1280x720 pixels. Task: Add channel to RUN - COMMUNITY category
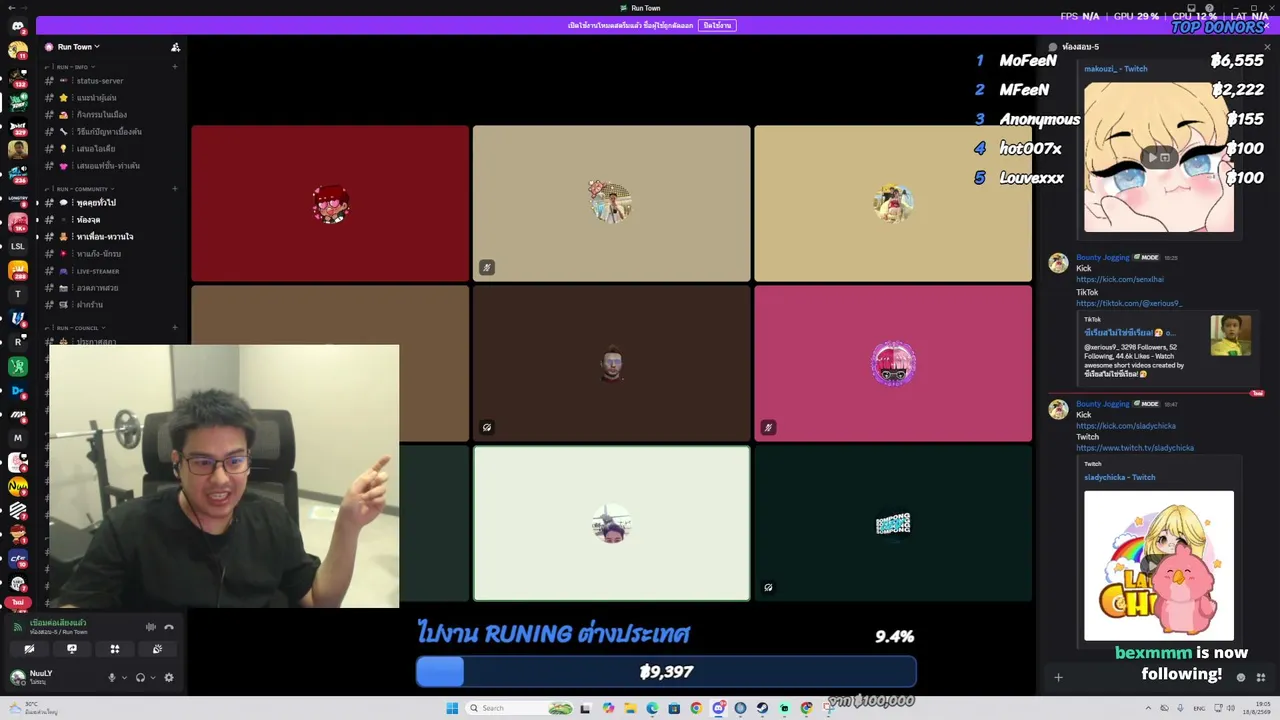[175, 189]
